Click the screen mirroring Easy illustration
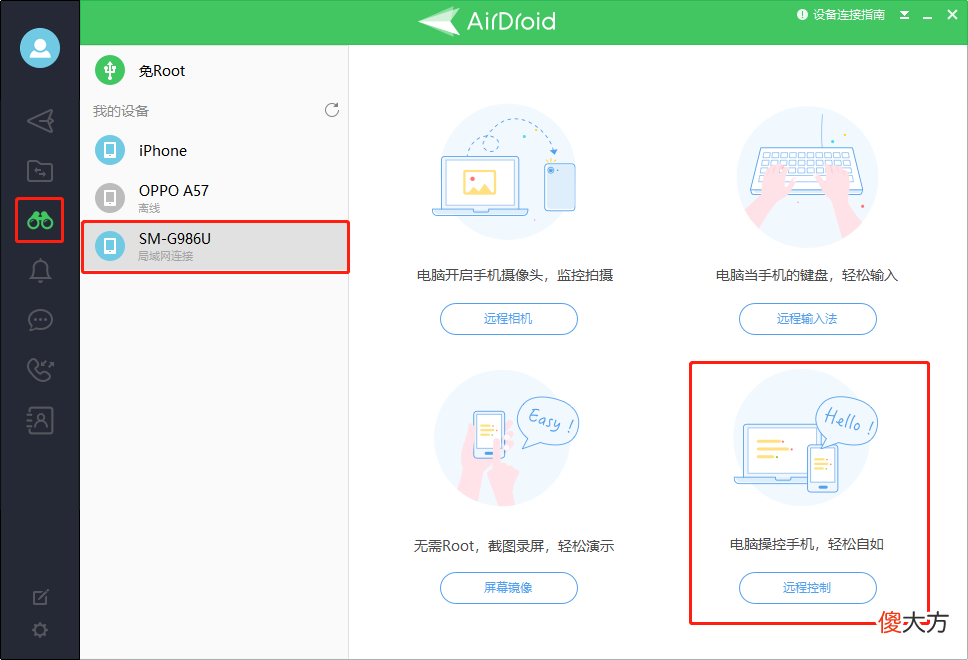Screen dimensions: 968x660 [505, 438]
